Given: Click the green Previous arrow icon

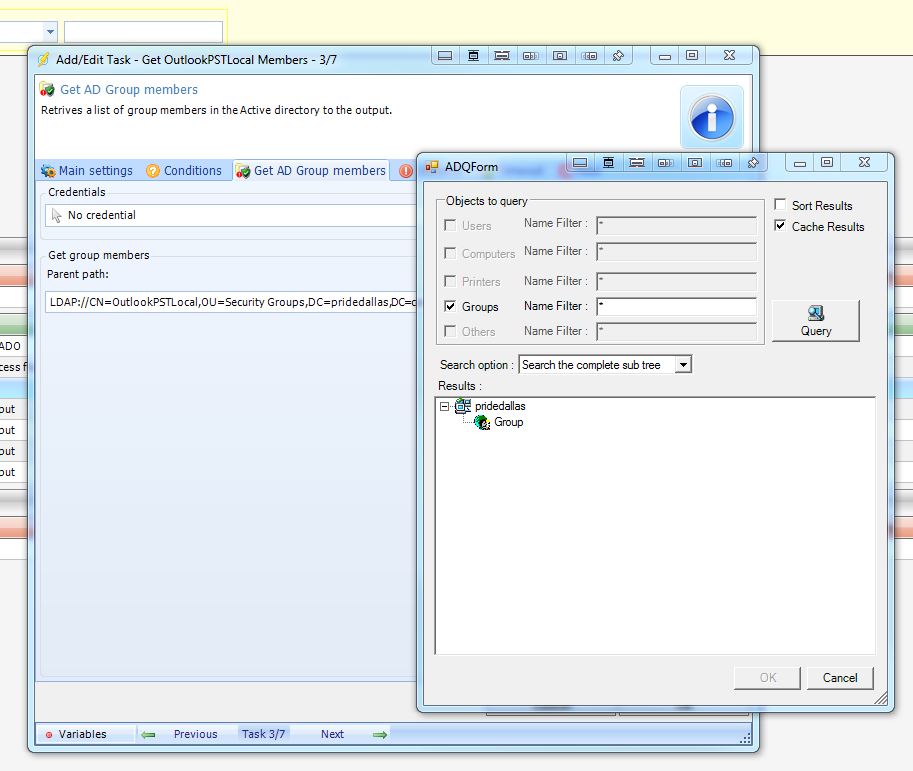Looking at the screenshot, I should 149,734.
